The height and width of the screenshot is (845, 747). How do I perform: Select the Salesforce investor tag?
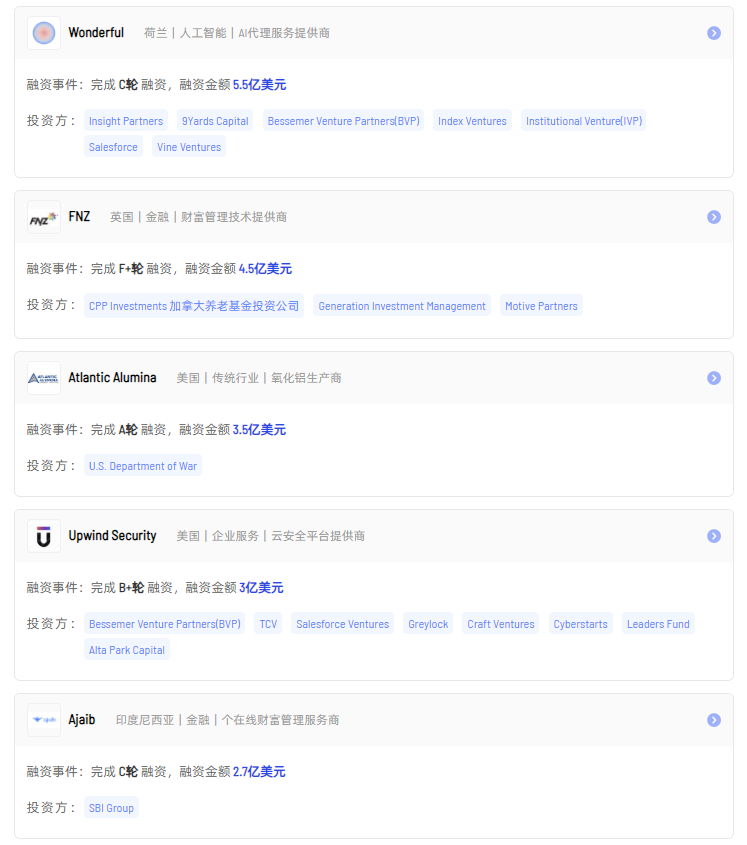click(x=113, y=147)
